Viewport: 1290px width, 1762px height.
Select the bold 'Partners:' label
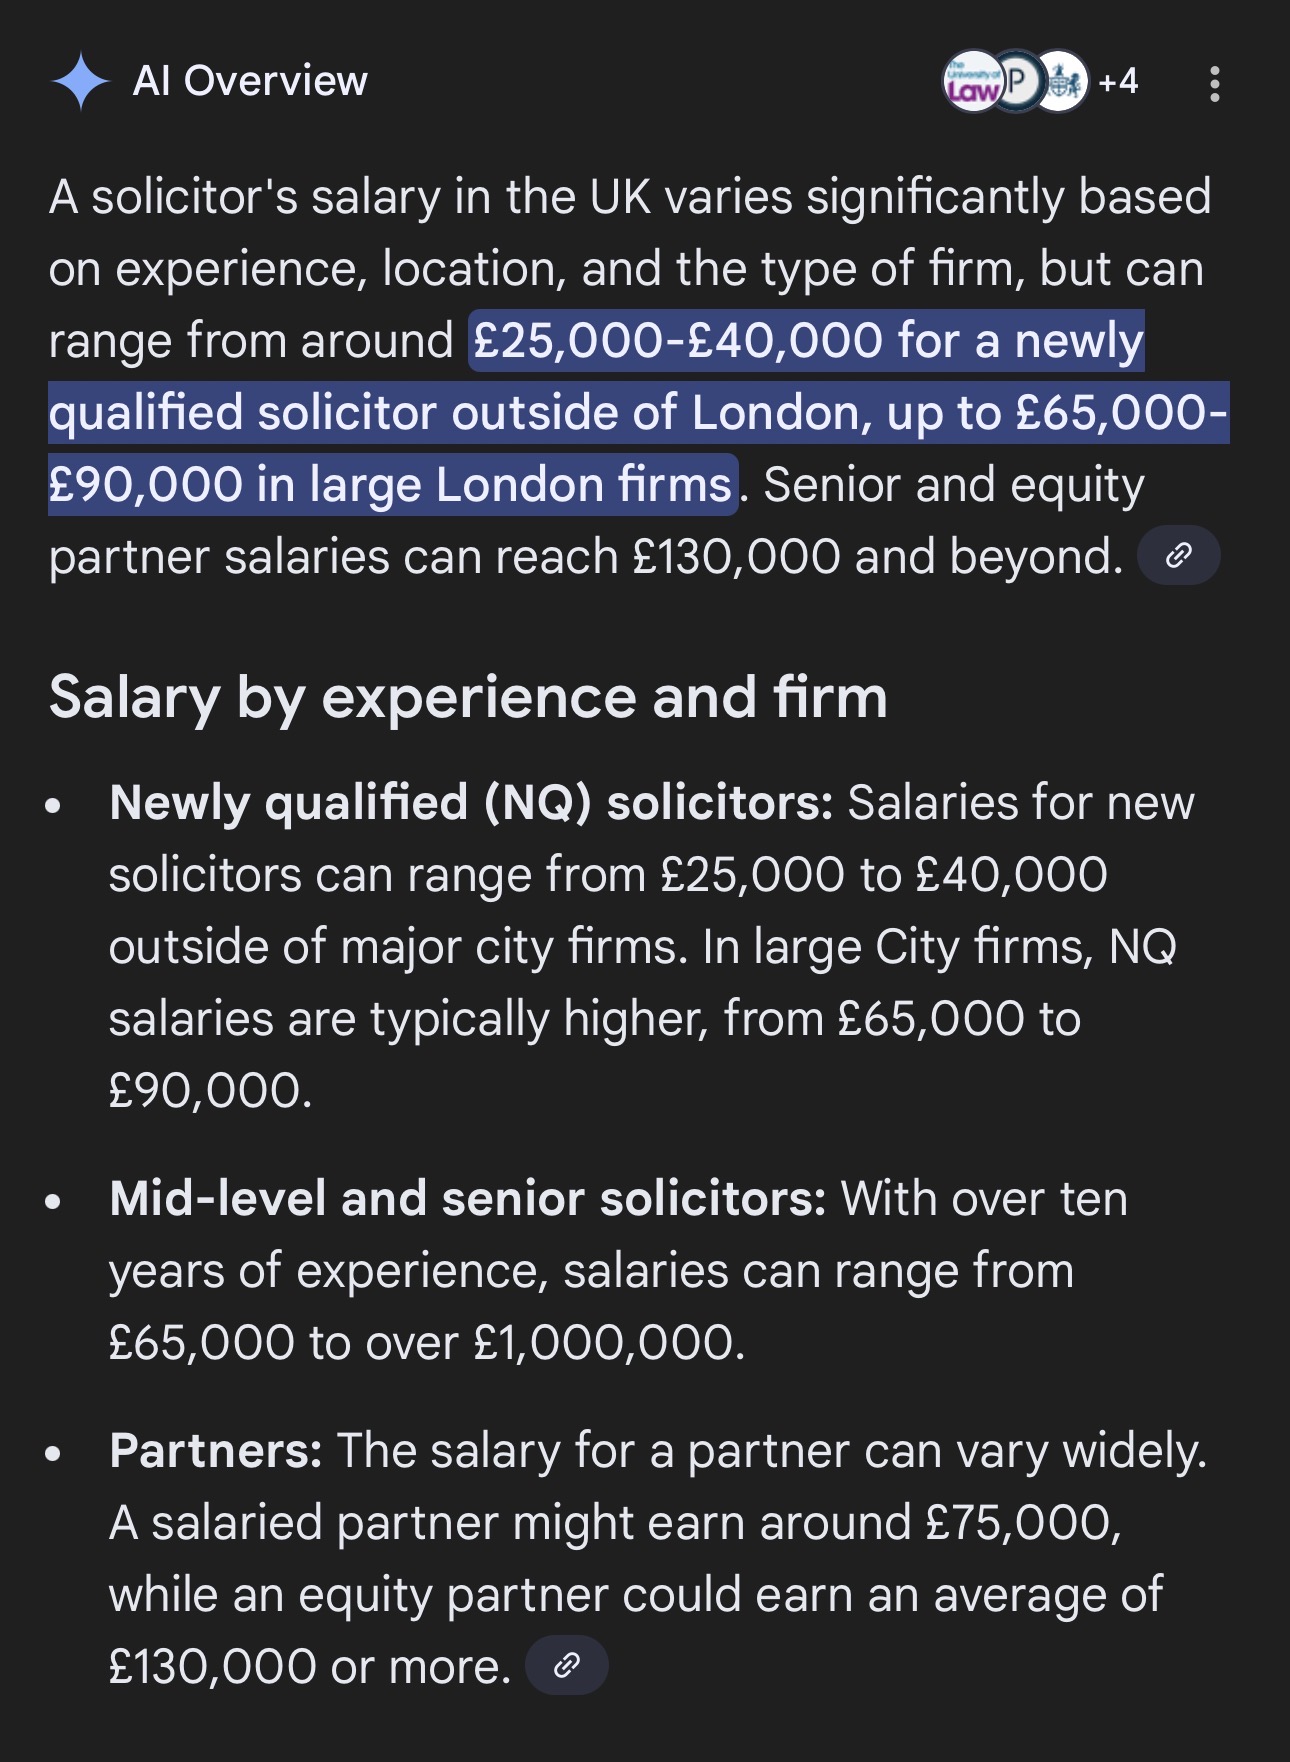pyautogui.click(x=216, y=1451)
